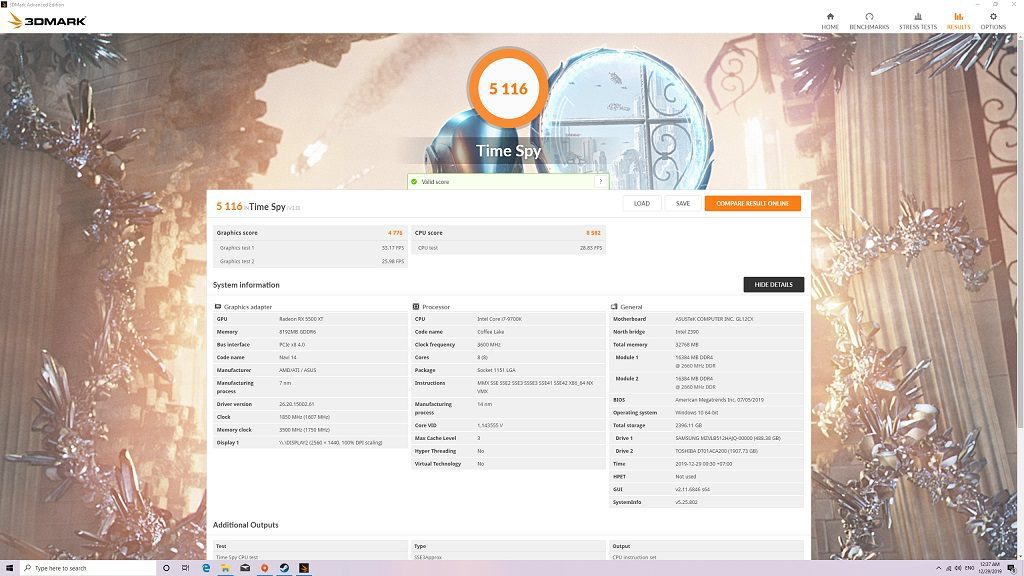This screenshot has width=1024, height=576.
Task: Click the System information heading
Action: click(246, 285)
